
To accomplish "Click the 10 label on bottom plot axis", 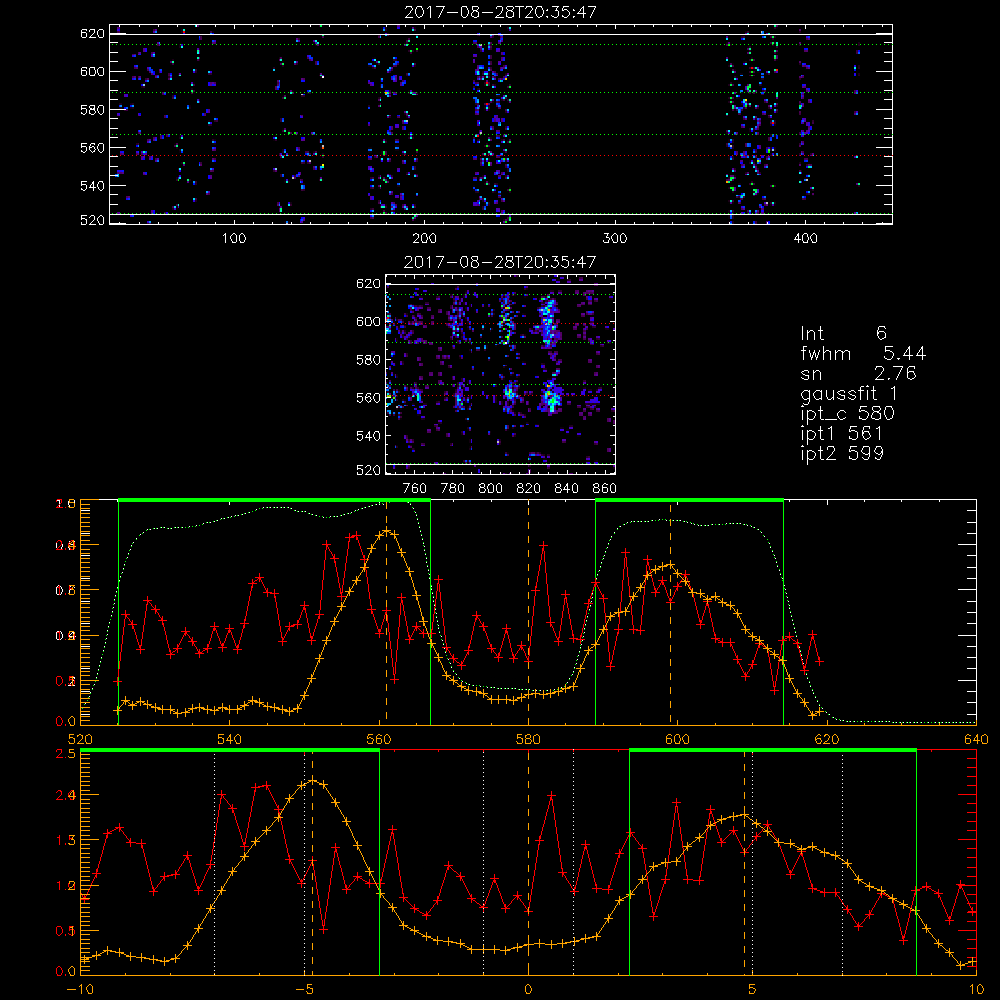I will point(976,990).
